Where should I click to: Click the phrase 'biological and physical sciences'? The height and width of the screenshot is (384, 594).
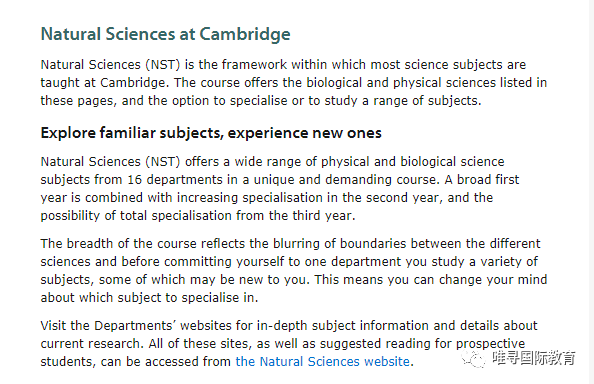[x=401, y=83]
